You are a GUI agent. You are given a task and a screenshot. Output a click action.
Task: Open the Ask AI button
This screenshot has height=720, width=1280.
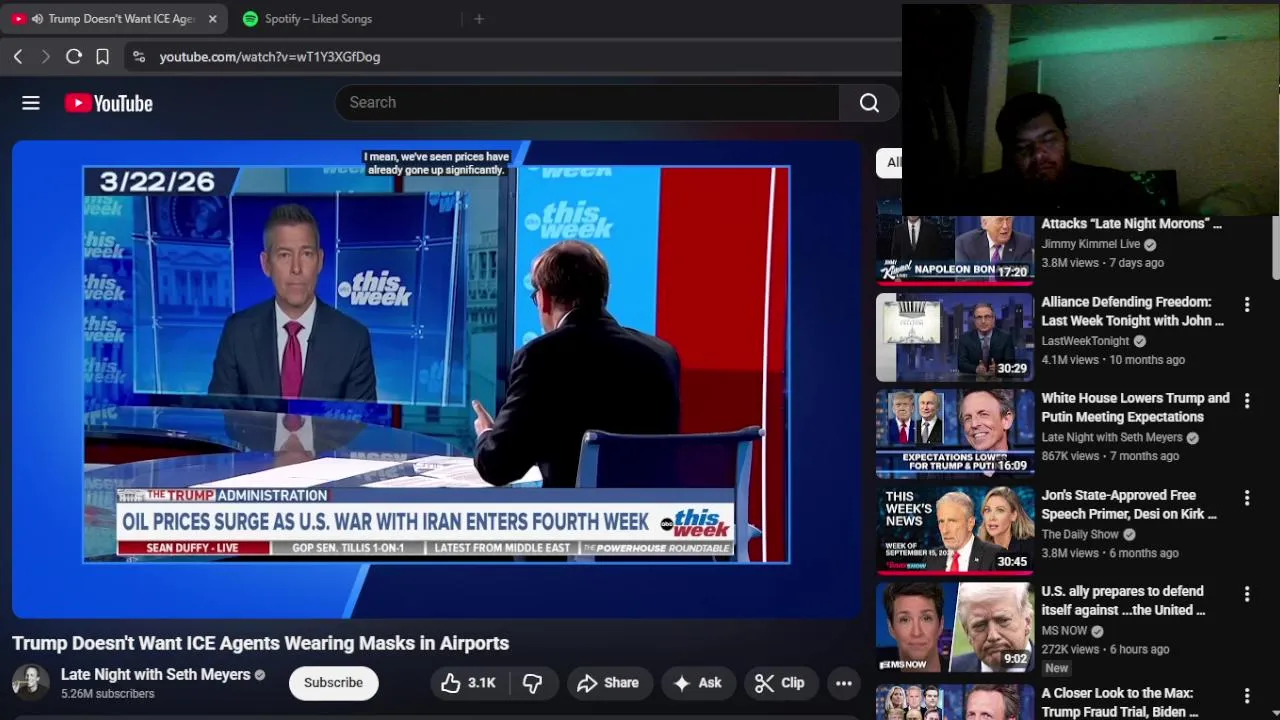698,683
